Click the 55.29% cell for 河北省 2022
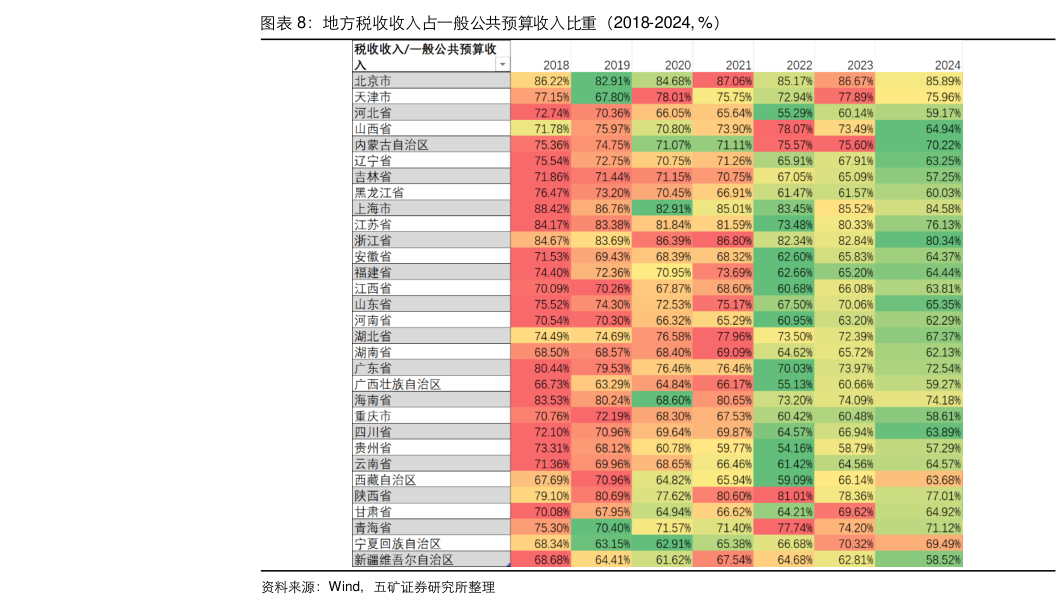The height and width of the screenshot is (599, 1061). (784, 112)
